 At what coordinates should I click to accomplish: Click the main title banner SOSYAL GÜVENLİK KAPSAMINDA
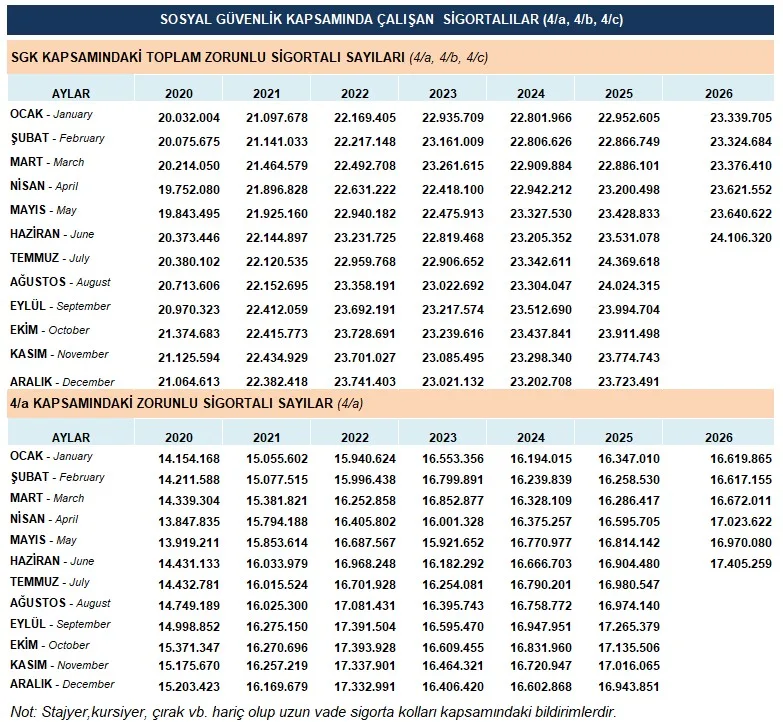(391, 19)
